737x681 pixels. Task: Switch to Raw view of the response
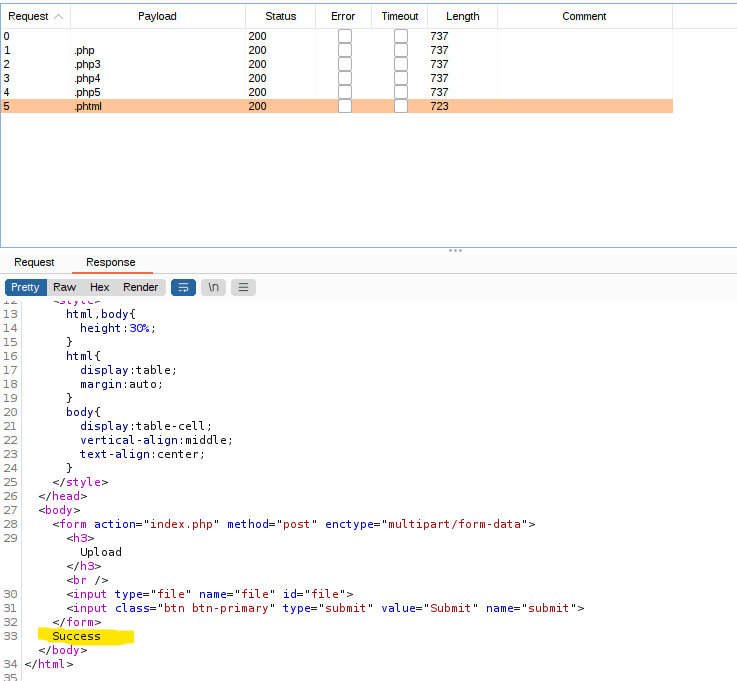(x=65, y=287)
